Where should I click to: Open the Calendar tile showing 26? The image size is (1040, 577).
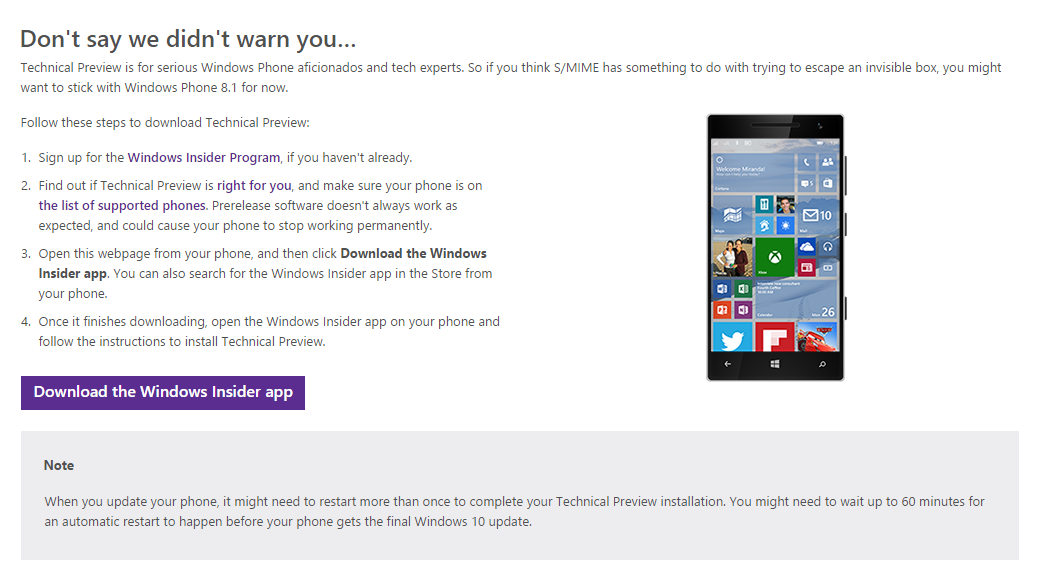coord(796,299)
